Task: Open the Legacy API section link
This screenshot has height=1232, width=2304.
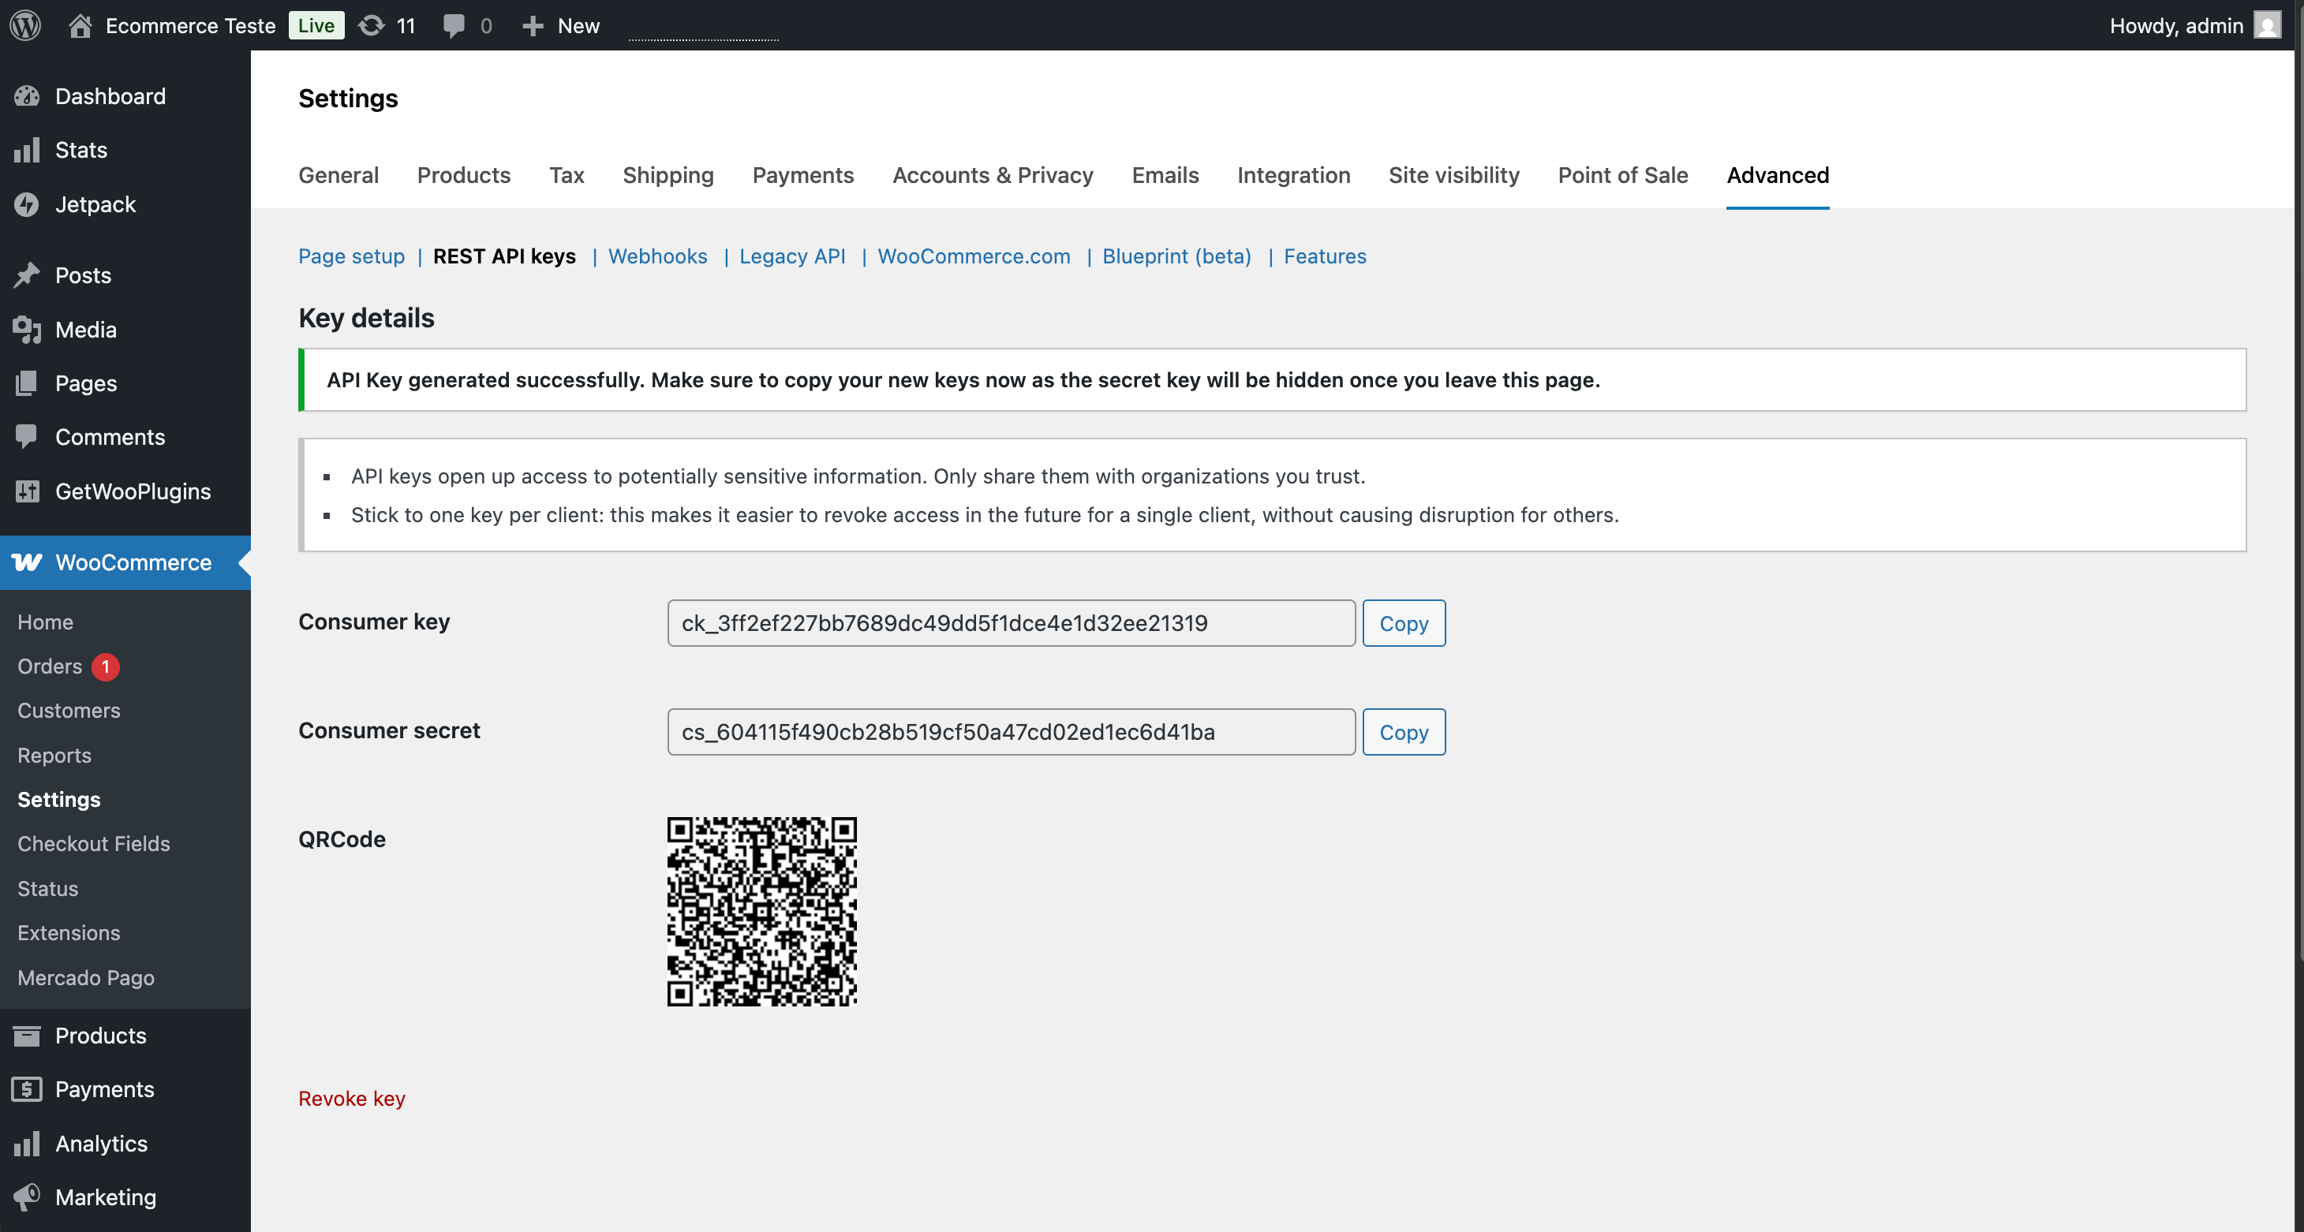Action: click(x=792, y=256)
